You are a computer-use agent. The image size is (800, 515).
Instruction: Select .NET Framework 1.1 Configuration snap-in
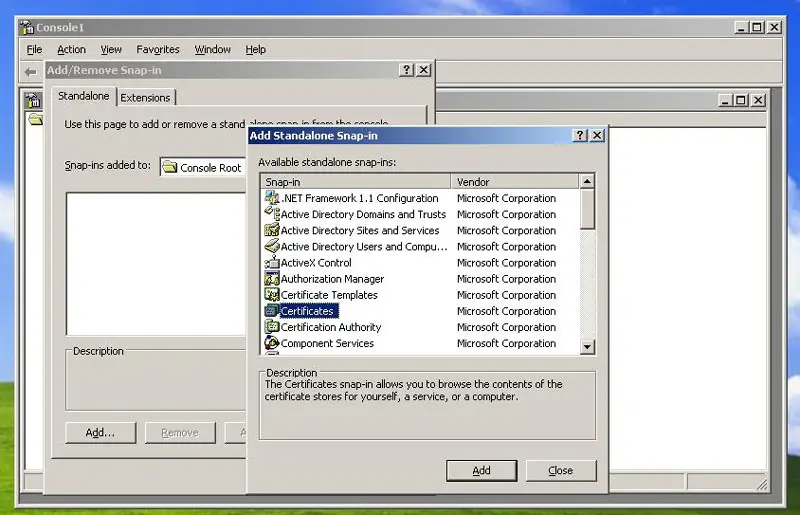pyautogui.click(x=359, y=198)
